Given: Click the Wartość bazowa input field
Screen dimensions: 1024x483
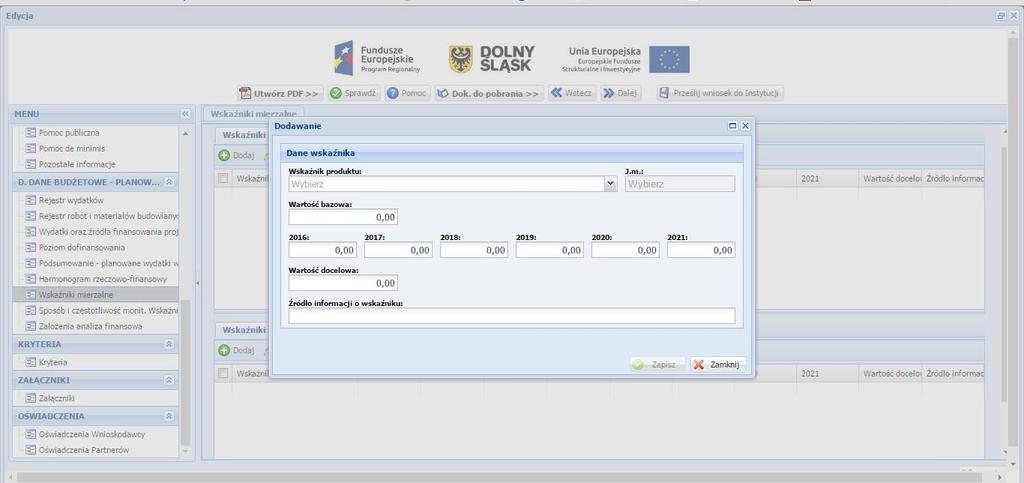Looking at the screenshot, I should (x=343, y=217).
